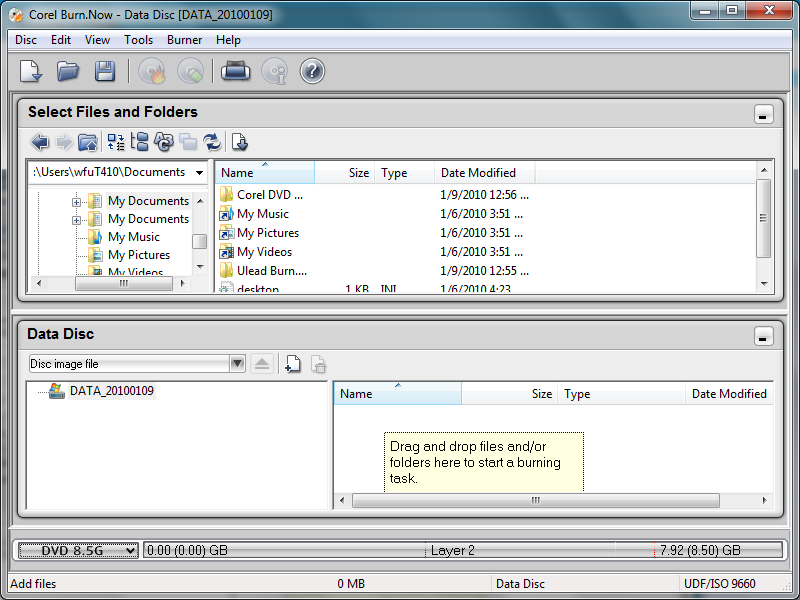
Task: Click the file browser vertical scrollbar up arrow
Action: coord(764,170)
